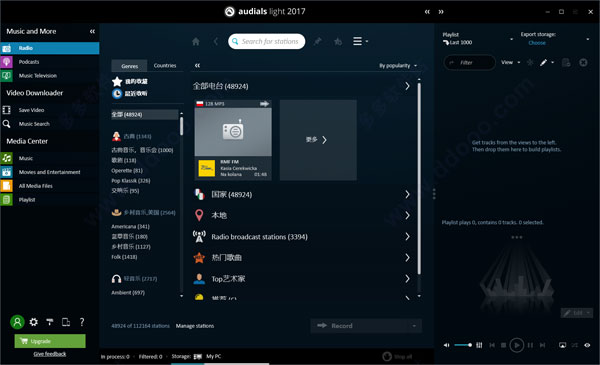Viewport: 600px width, 365px height.
Task: Select the Ambient (697) genre
Action: [x=128, y=293]
